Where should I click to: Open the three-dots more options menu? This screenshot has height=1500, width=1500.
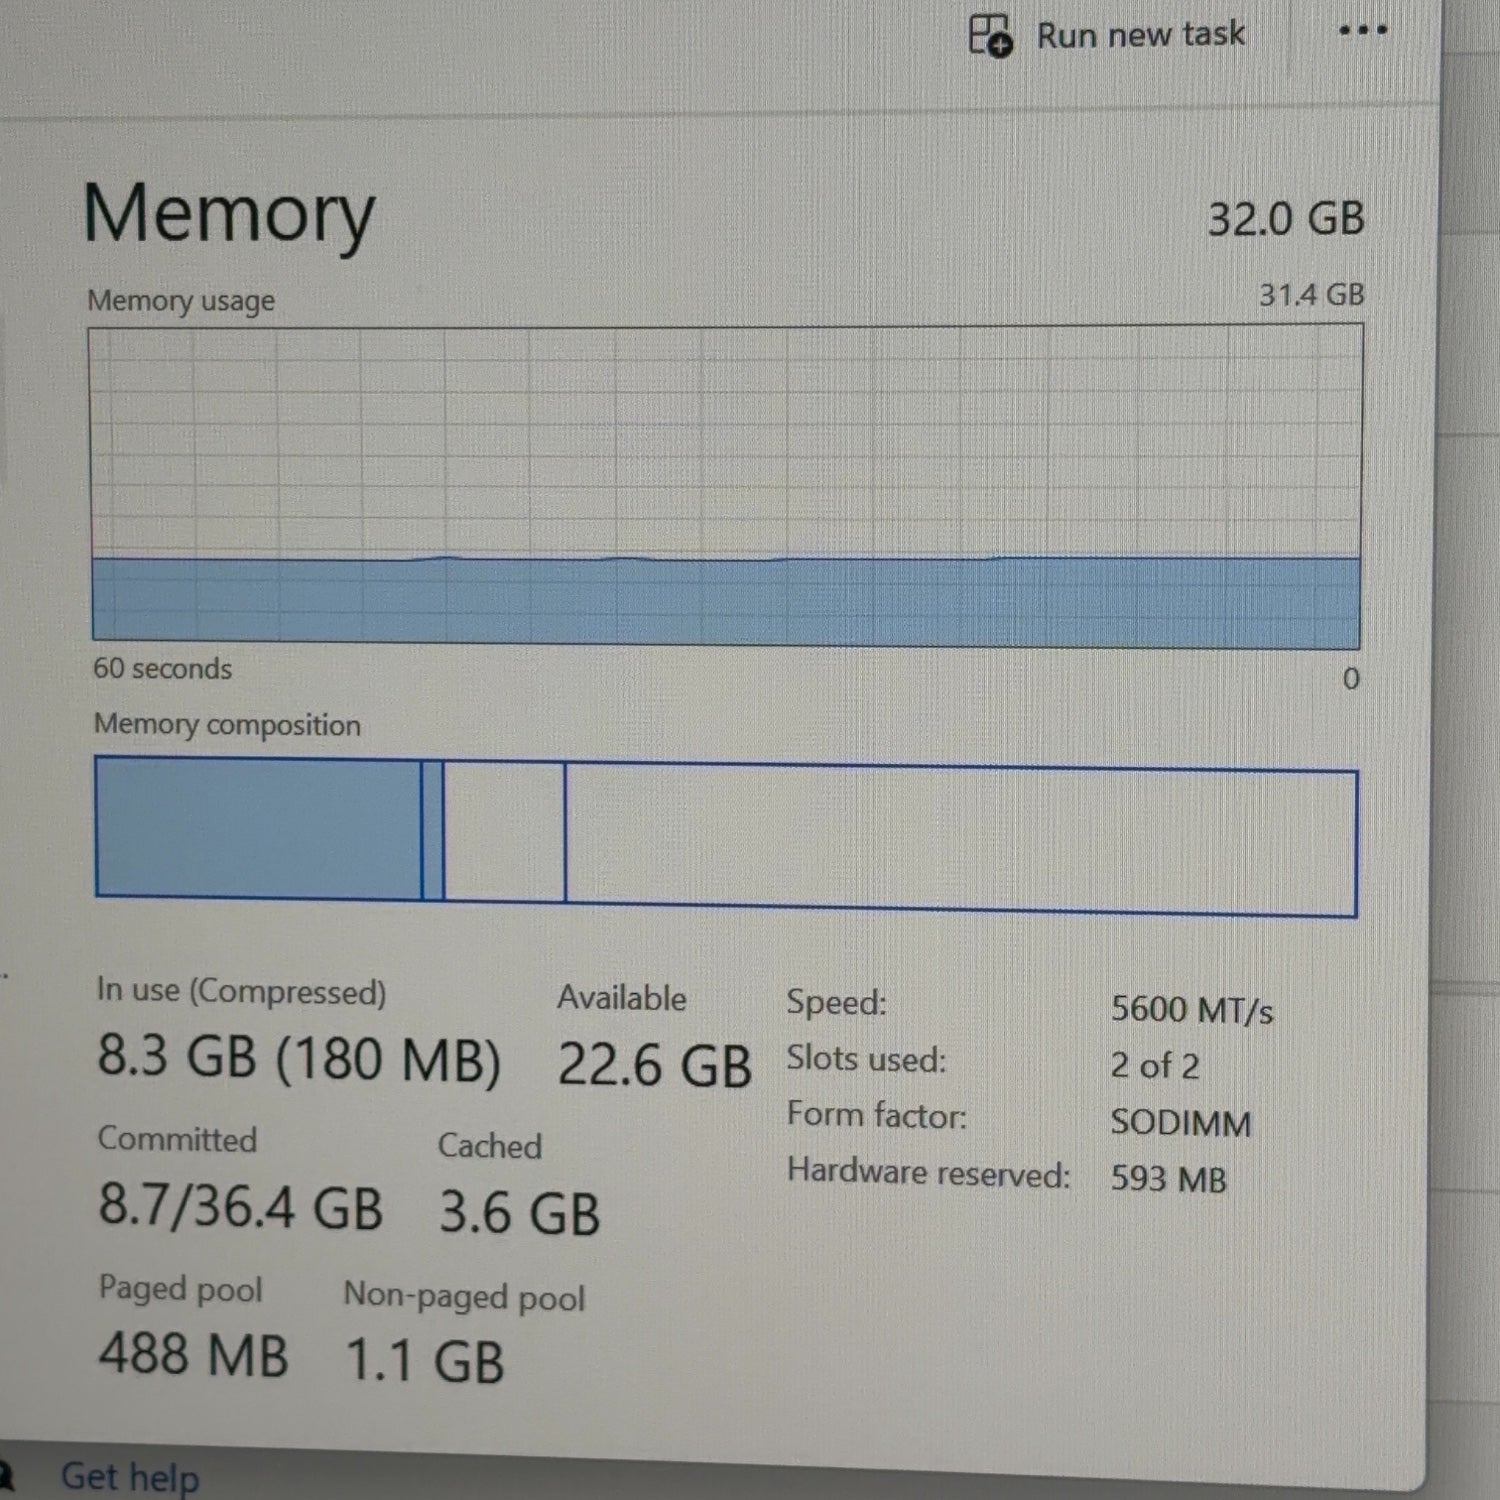[x=1362, y=30]
